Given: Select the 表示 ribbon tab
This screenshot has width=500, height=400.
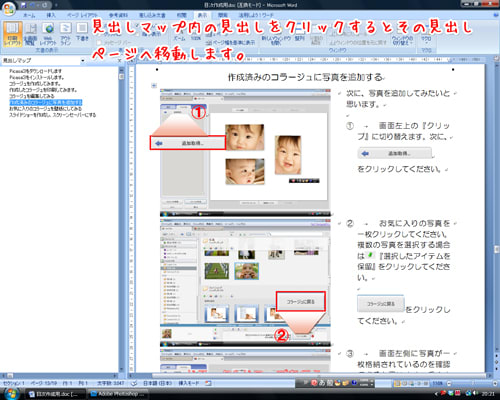Looking at the screenshot, I should 203,15.
